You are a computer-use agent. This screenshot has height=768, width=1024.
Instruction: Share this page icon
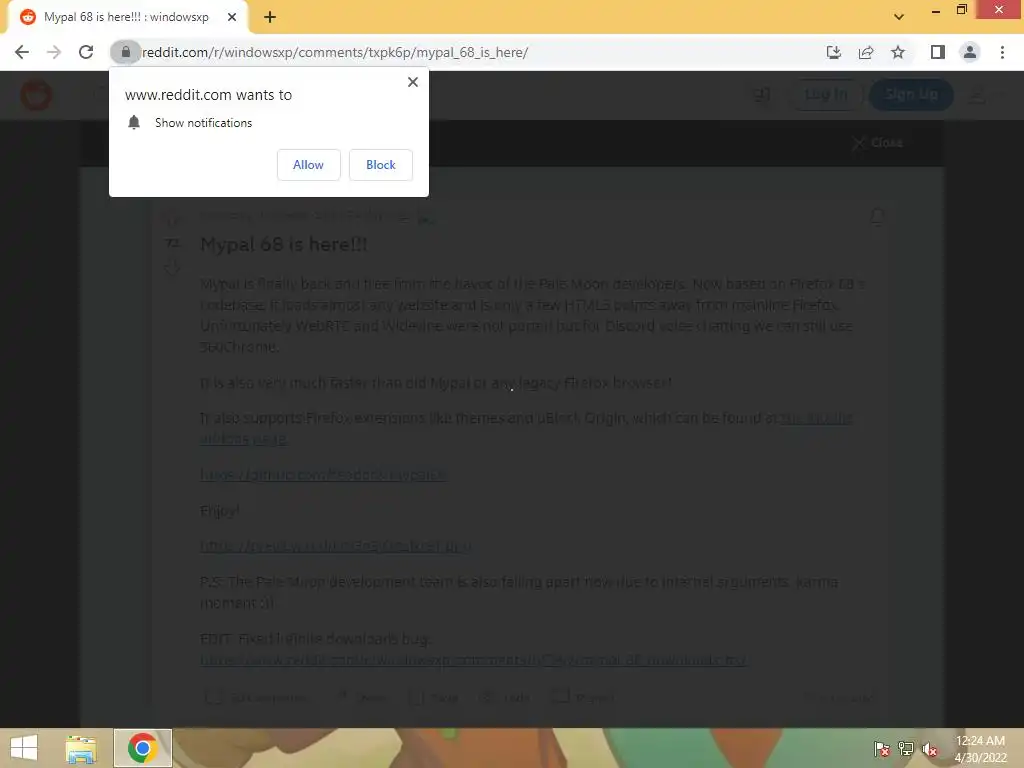866,52
